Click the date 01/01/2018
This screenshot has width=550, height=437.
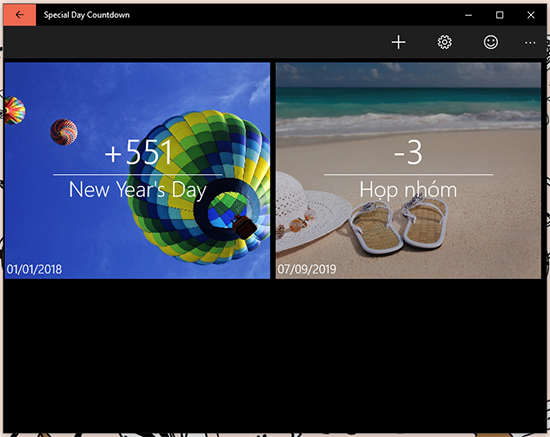pos(34,269)
